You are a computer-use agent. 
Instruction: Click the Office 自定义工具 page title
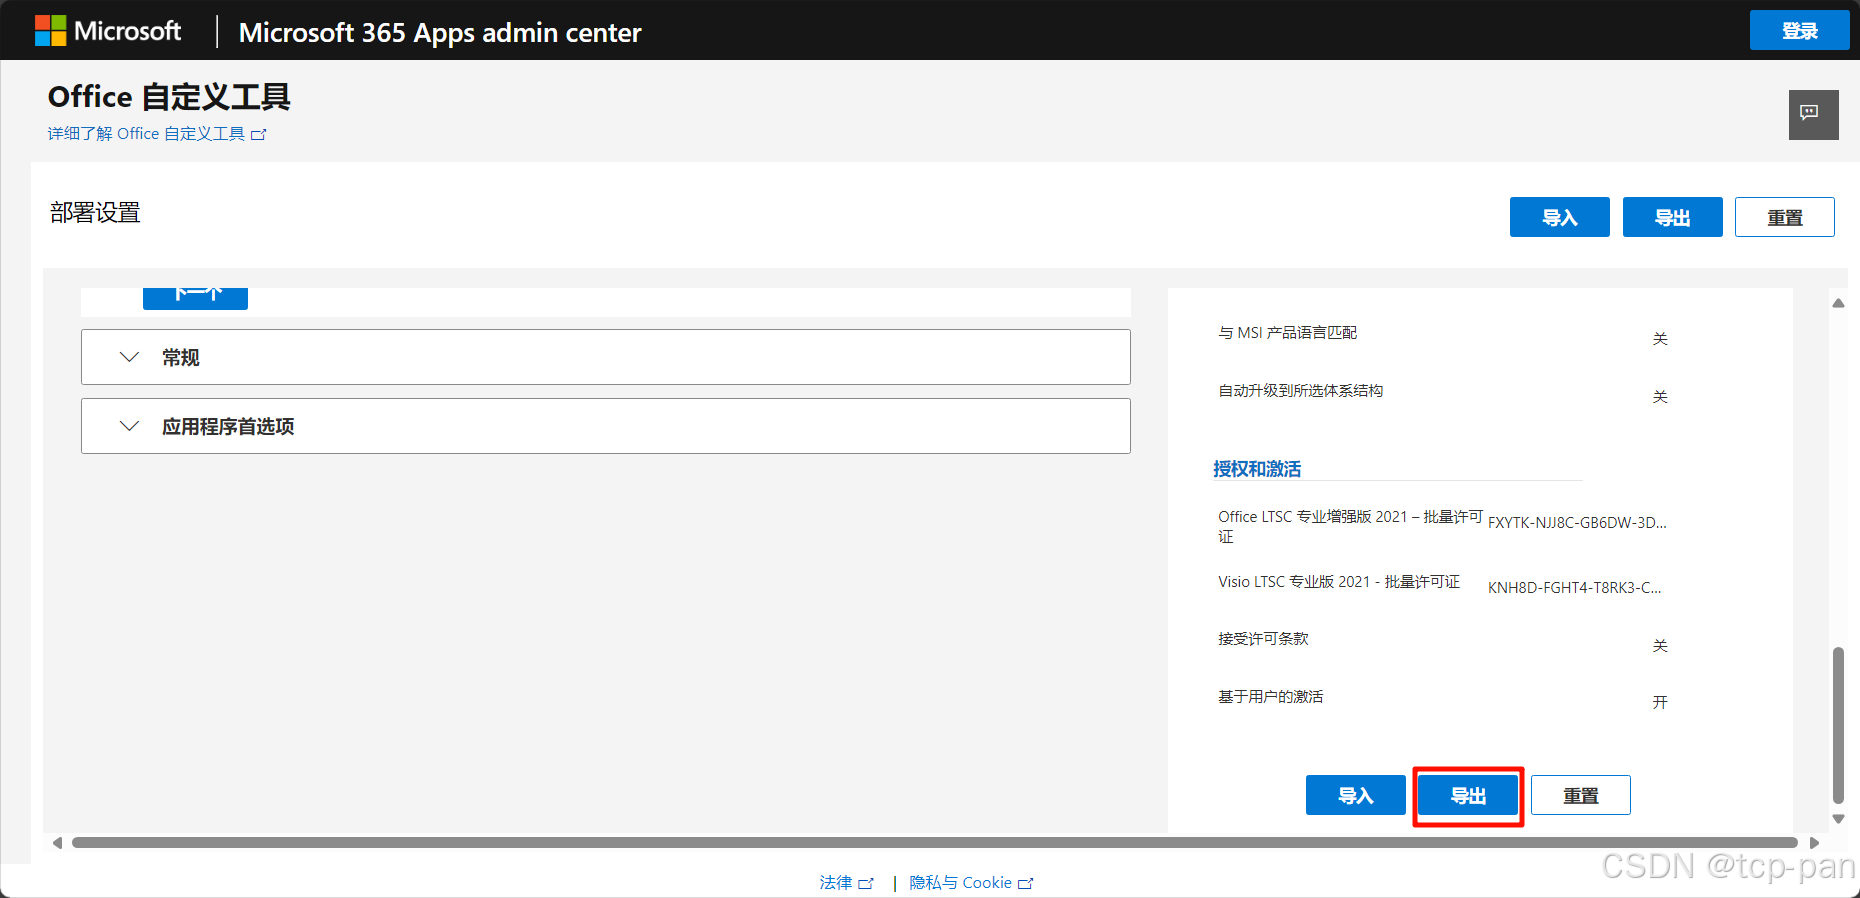point(169,97)
